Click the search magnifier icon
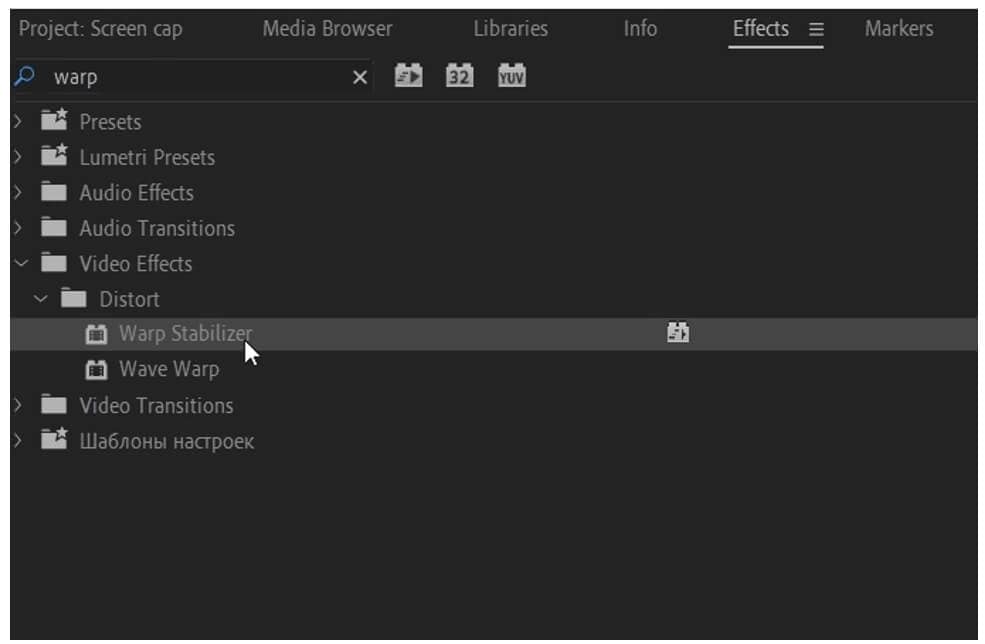Screen dimensions: 985x644 point(25,76)
